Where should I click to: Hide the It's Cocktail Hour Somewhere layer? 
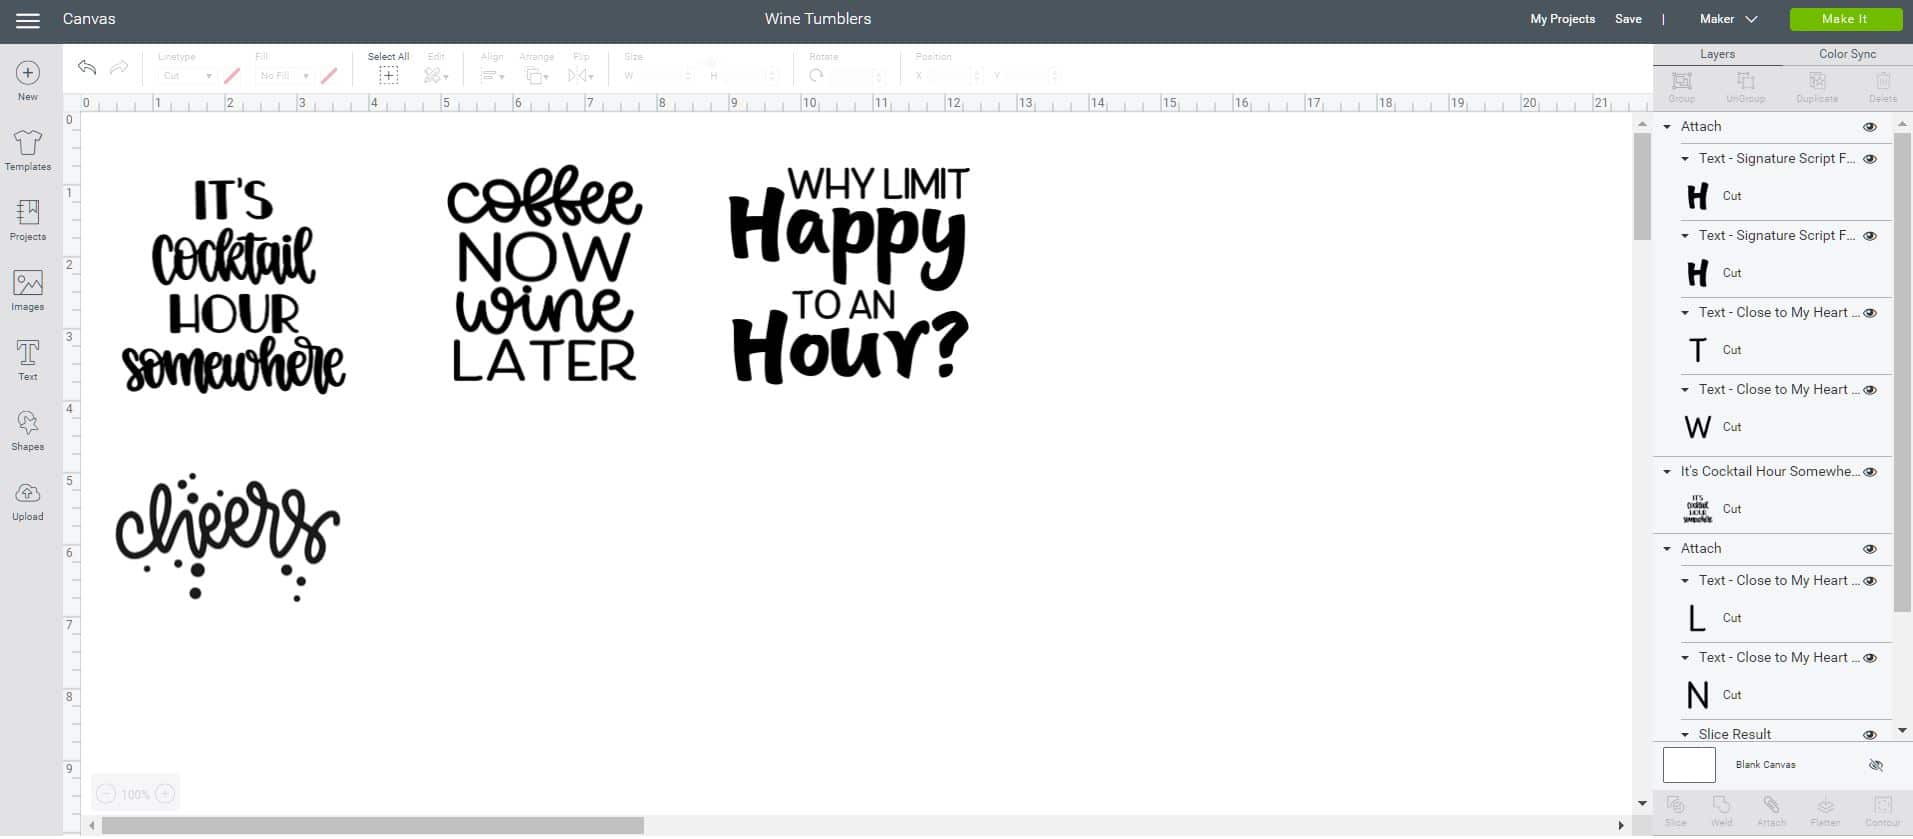1870,472
